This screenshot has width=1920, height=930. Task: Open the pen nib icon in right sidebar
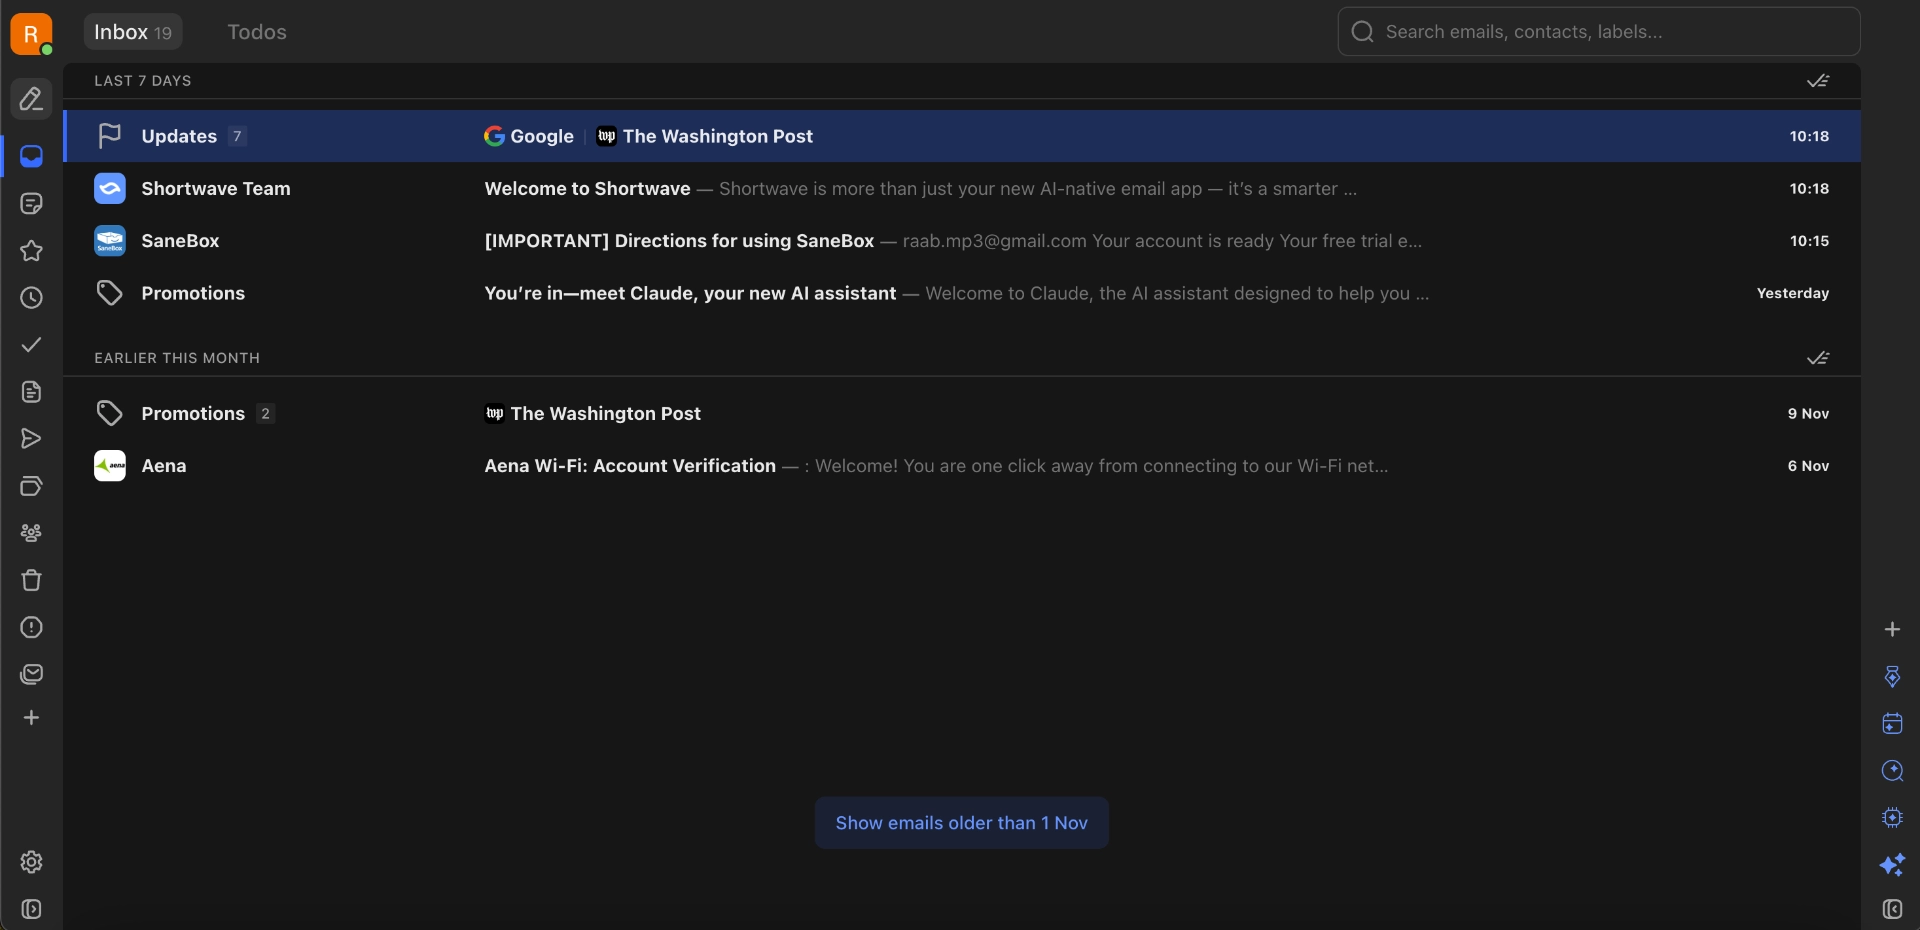click(x=1892, y=676)
